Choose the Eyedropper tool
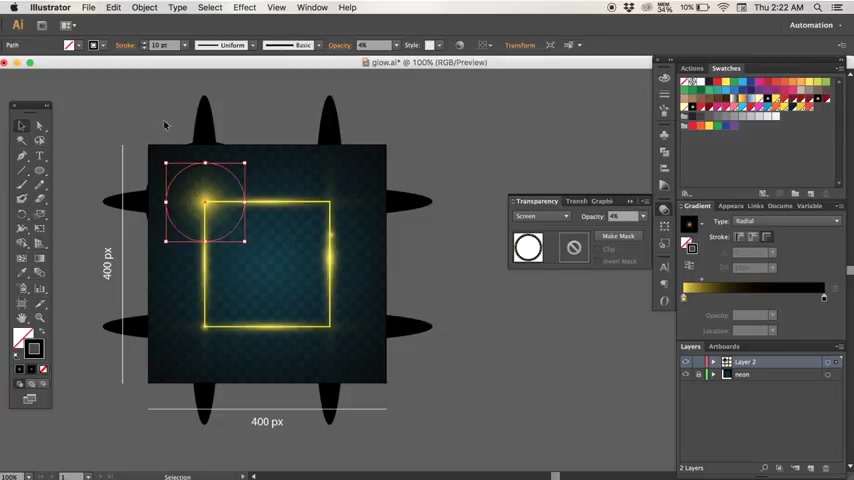The height and width of the screenshot is (480, 854). [x=22, y=273]
